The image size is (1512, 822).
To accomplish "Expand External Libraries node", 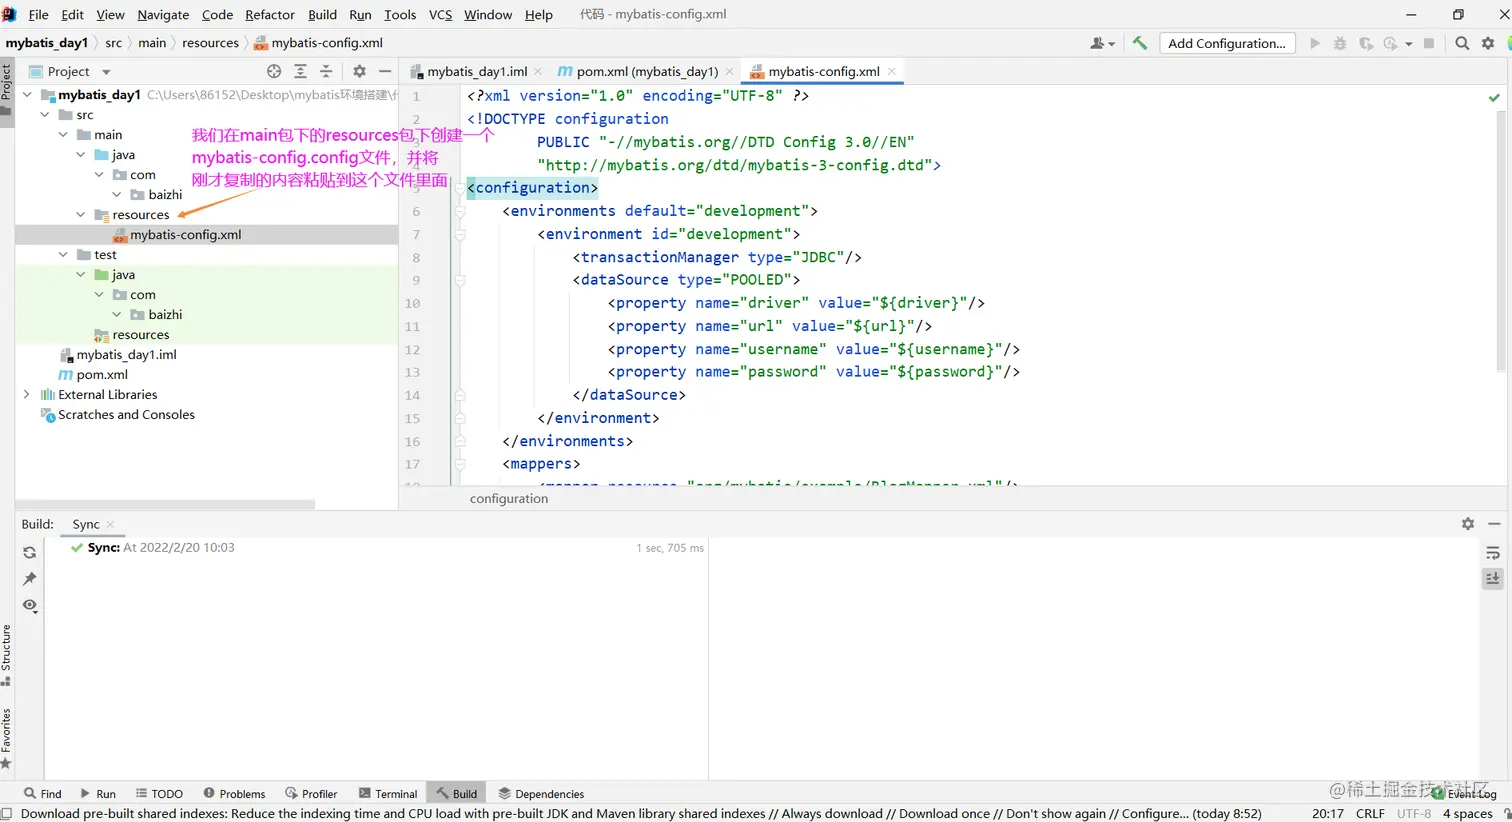I will 27,395.
